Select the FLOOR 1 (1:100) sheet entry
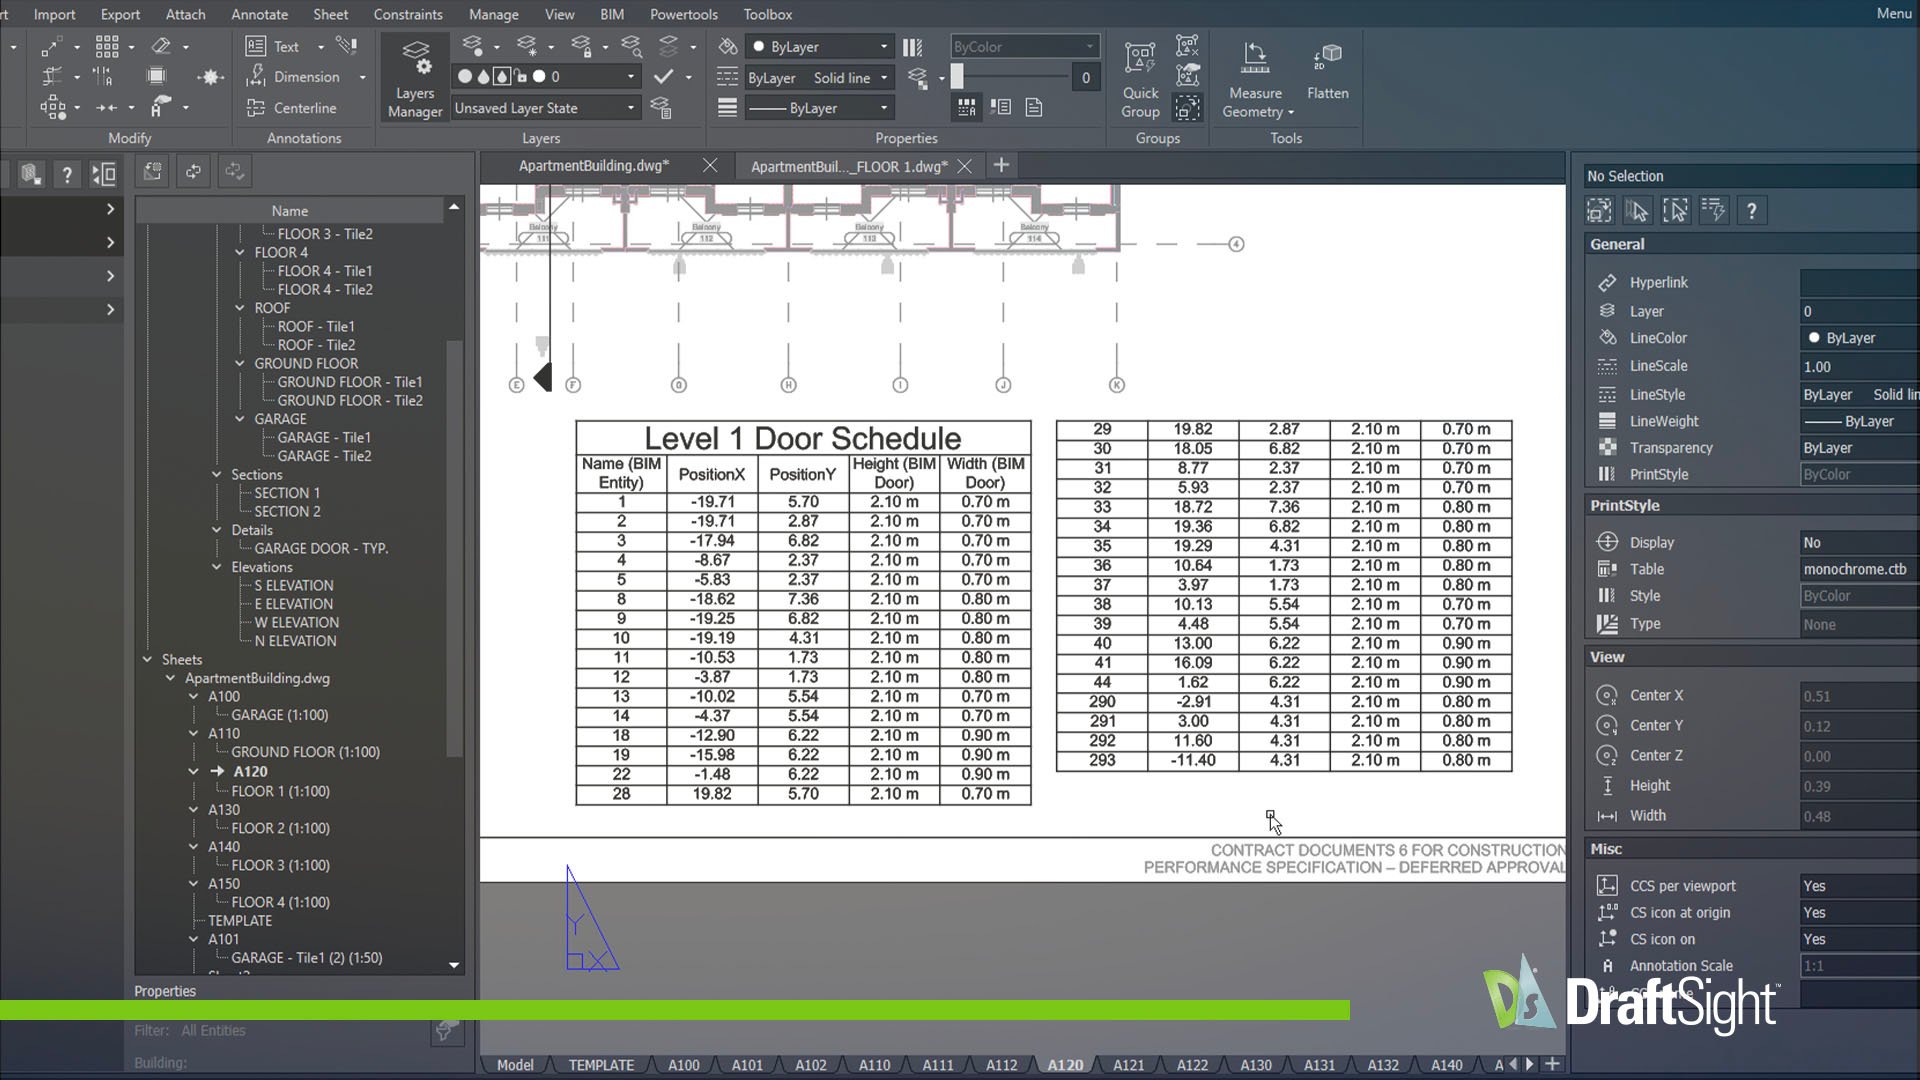This screenshot has height=1080, width=1920. click(280, 790)
